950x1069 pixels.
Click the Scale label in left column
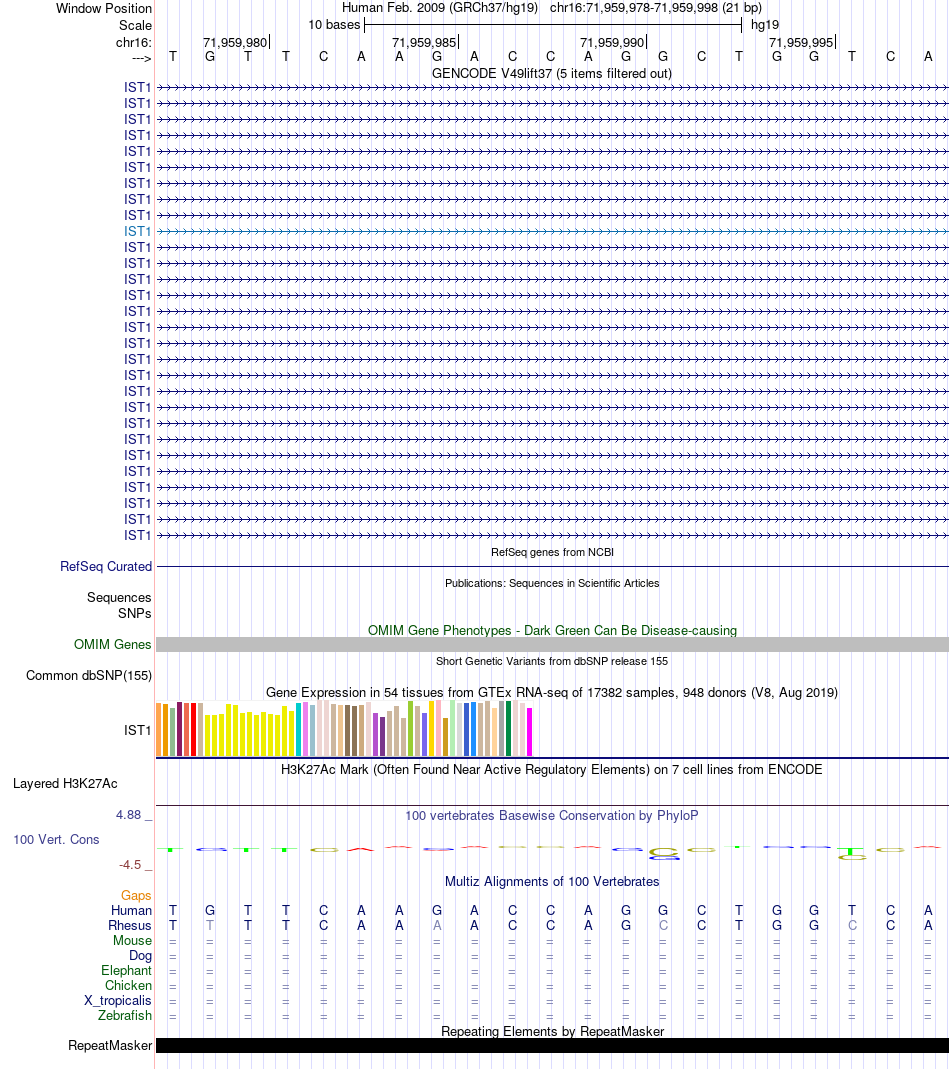[135, 25]
